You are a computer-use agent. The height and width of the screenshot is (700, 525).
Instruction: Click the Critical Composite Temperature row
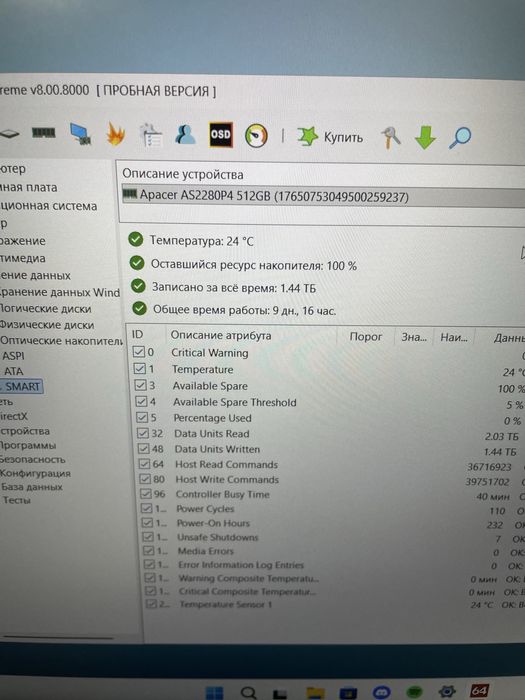coord(335,592)
